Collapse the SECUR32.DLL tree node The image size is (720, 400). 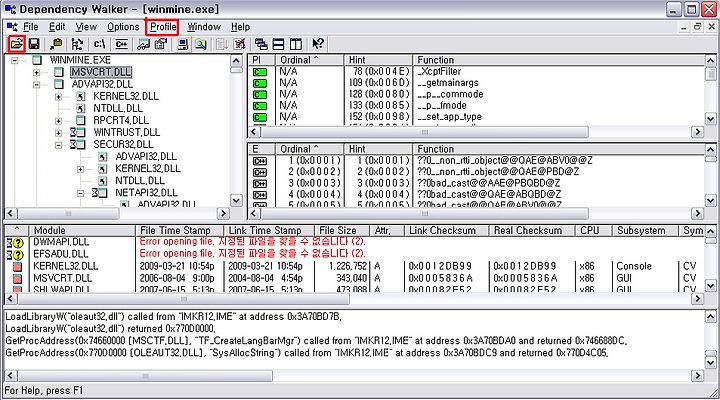pyautogui.click(x=58, y=145)
